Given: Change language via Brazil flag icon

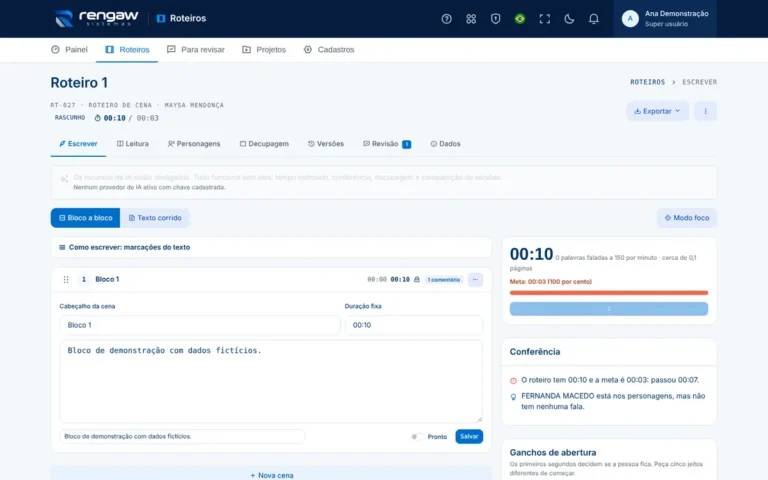Looking at the screenshot, I should pos(520,19).
